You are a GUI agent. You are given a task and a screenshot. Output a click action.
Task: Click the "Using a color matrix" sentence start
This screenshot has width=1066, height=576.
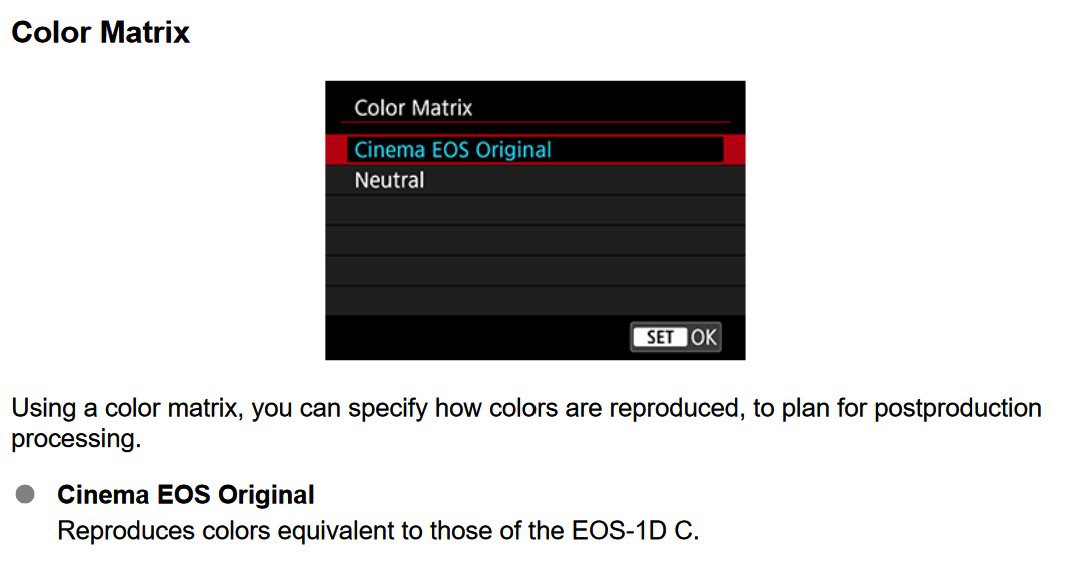click(x=127, y=408)
